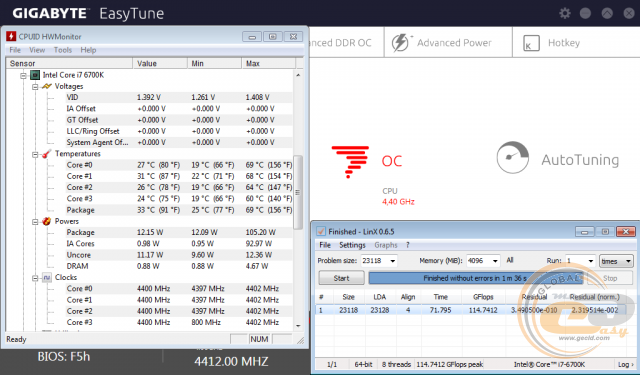This screenshot has width=640, height=375.
Task: Select the LLC/Ring Offset row
Action: click(x=178, y=131)
